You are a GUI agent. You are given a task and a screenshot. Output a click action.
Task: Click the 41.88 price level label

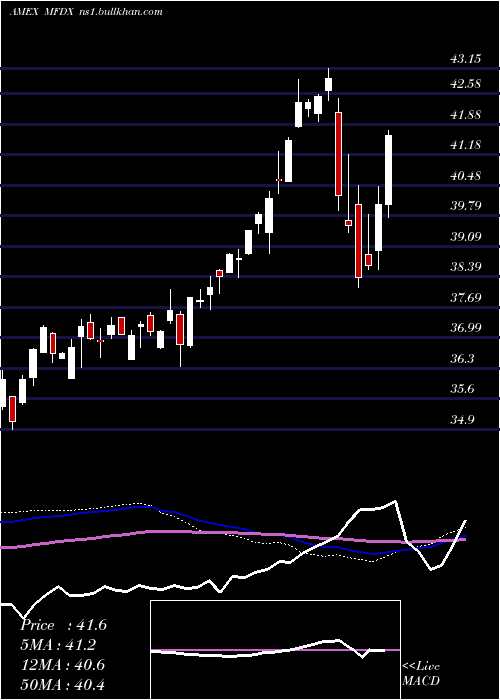click(466, 115)
